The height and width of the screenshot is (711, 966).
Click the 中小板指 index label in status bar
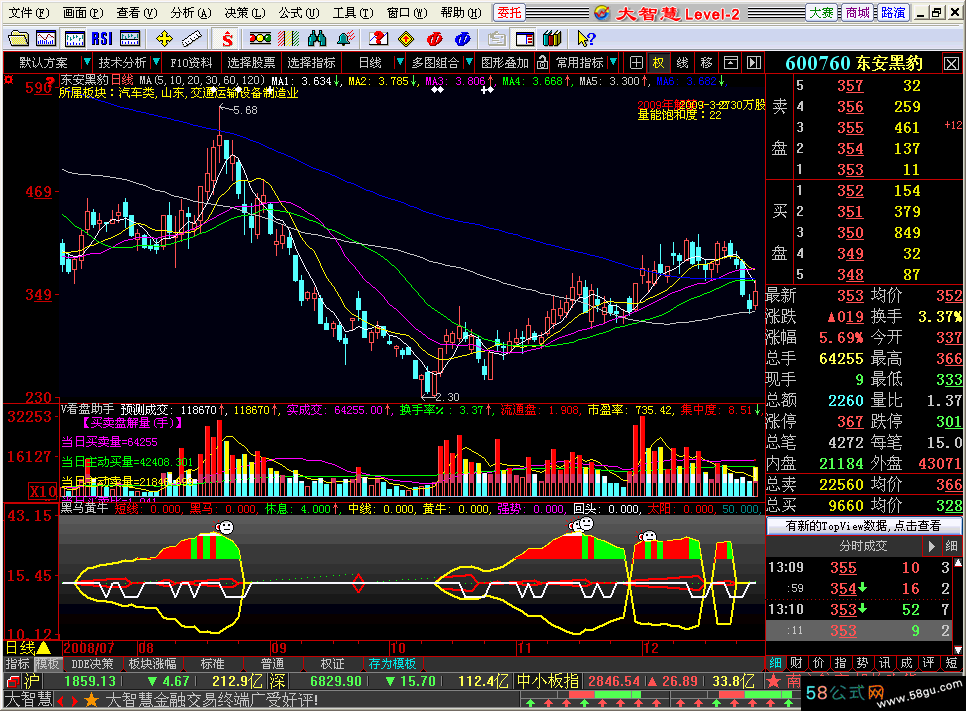pyautogui.click(x=547, y=681)
